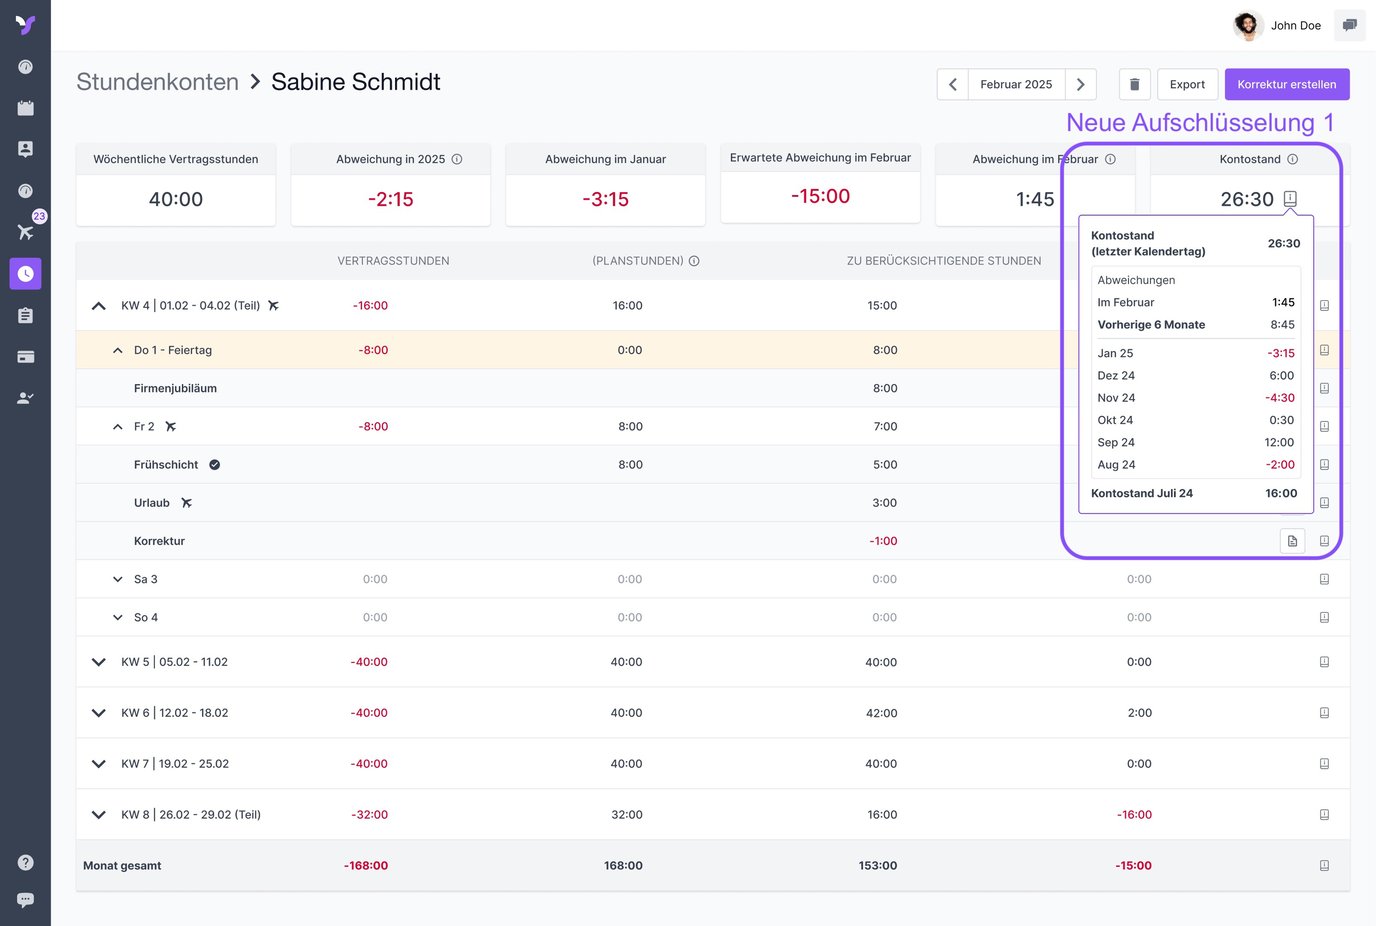Viewport: 1376px width, 926px height.
Task: Open the absences airplane icon in sidebar
Action: click(x=25, y=232)
